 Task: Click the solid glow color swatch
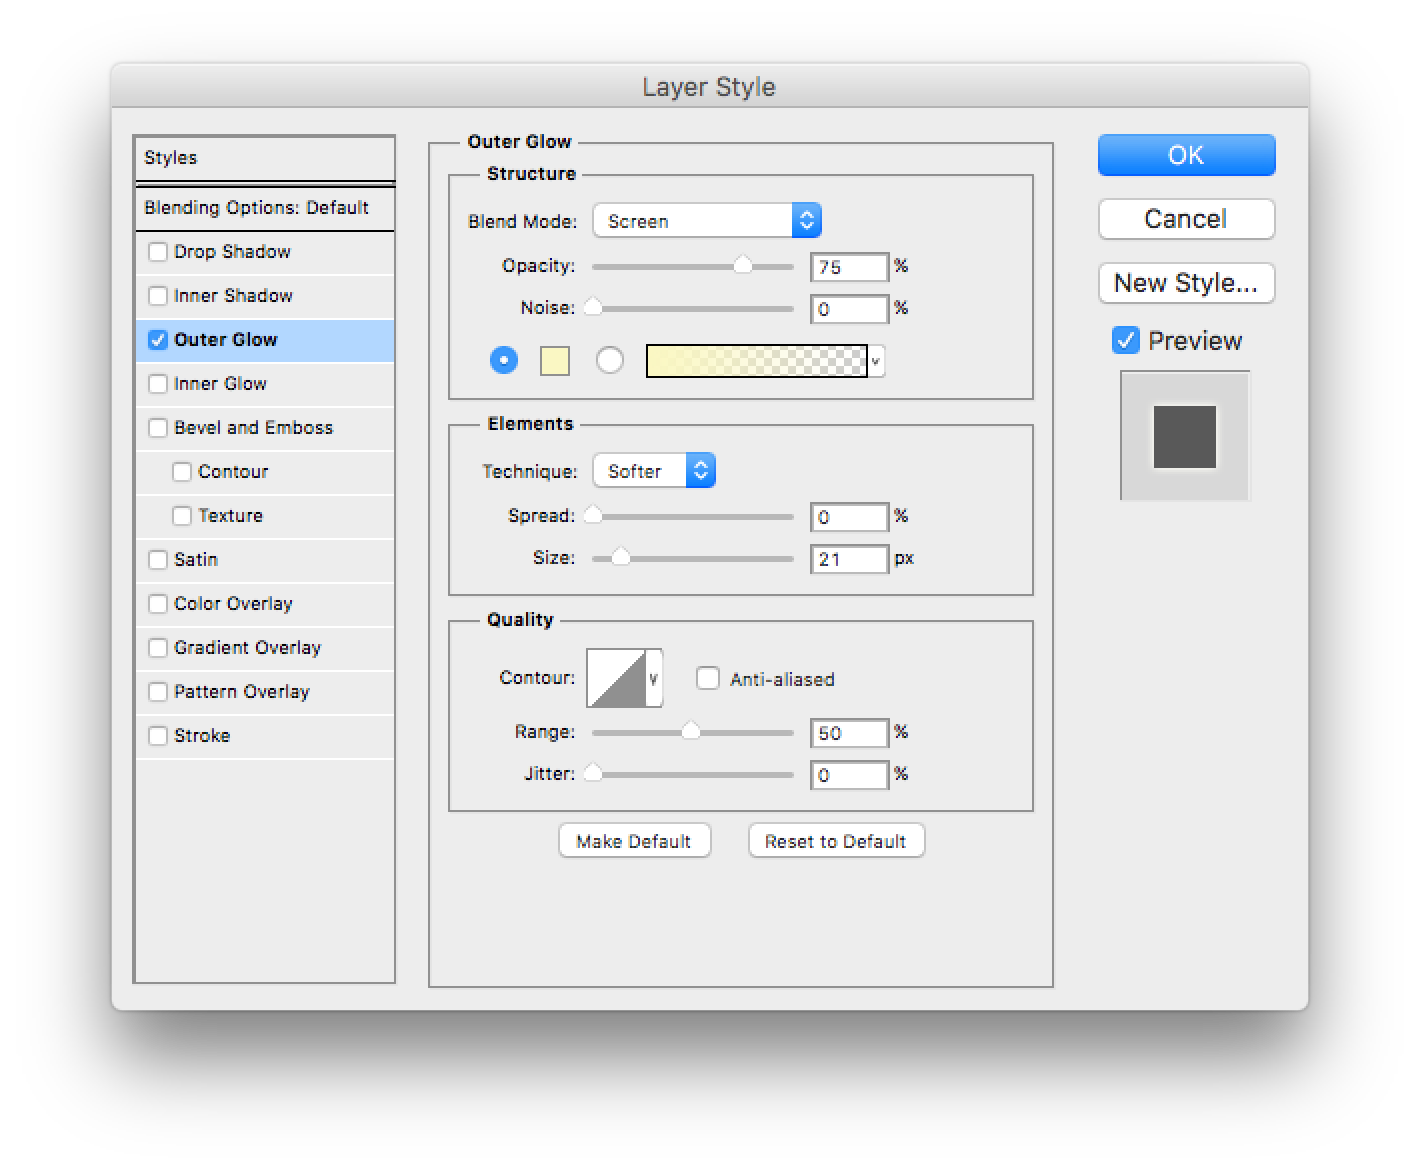pyautogui.click(x=555, y=361)
